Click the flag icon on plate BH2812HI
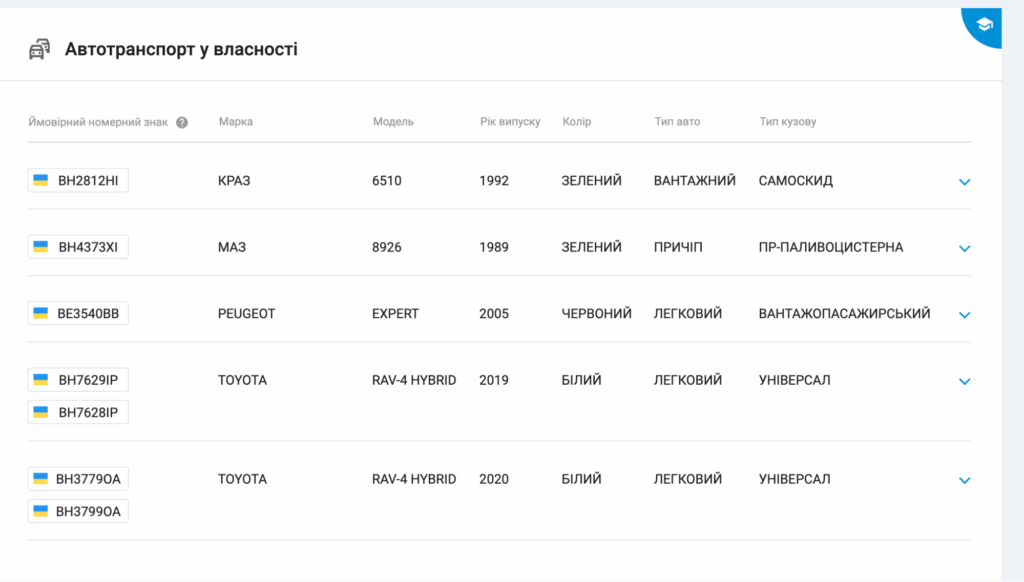This screenshot has height=582, width=1024. [x=41, y=181]
